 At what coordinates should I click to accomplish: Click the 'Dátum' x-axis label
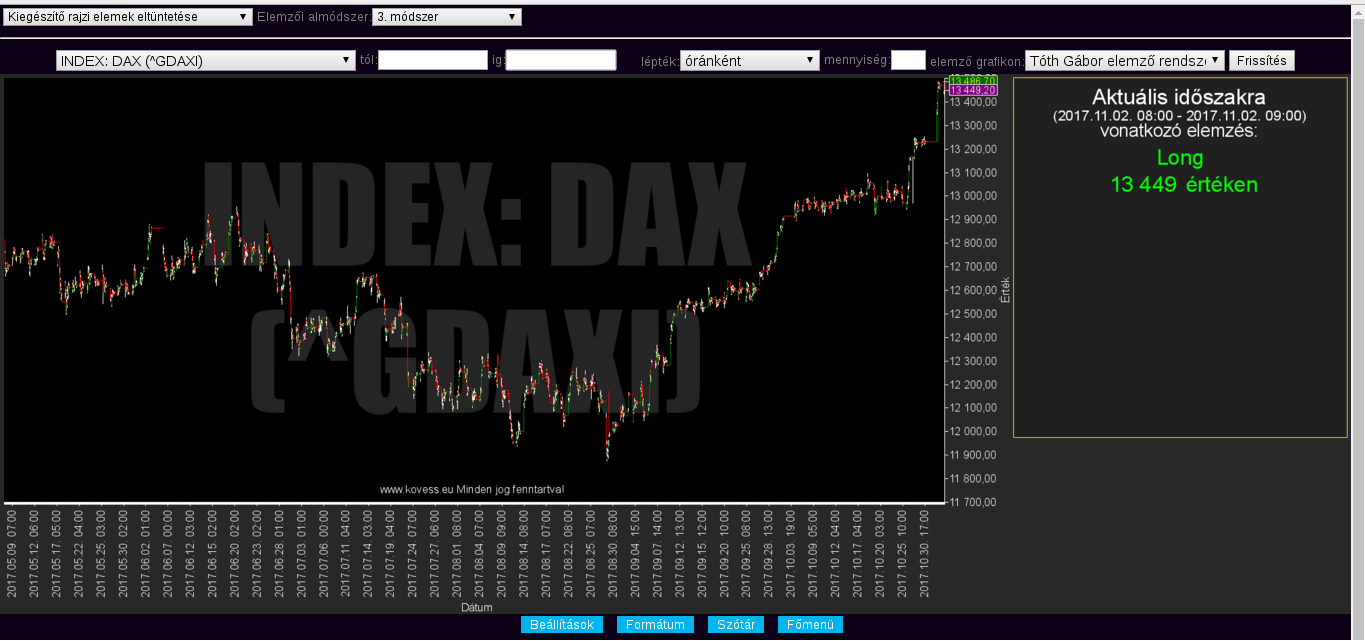(475, 607)
